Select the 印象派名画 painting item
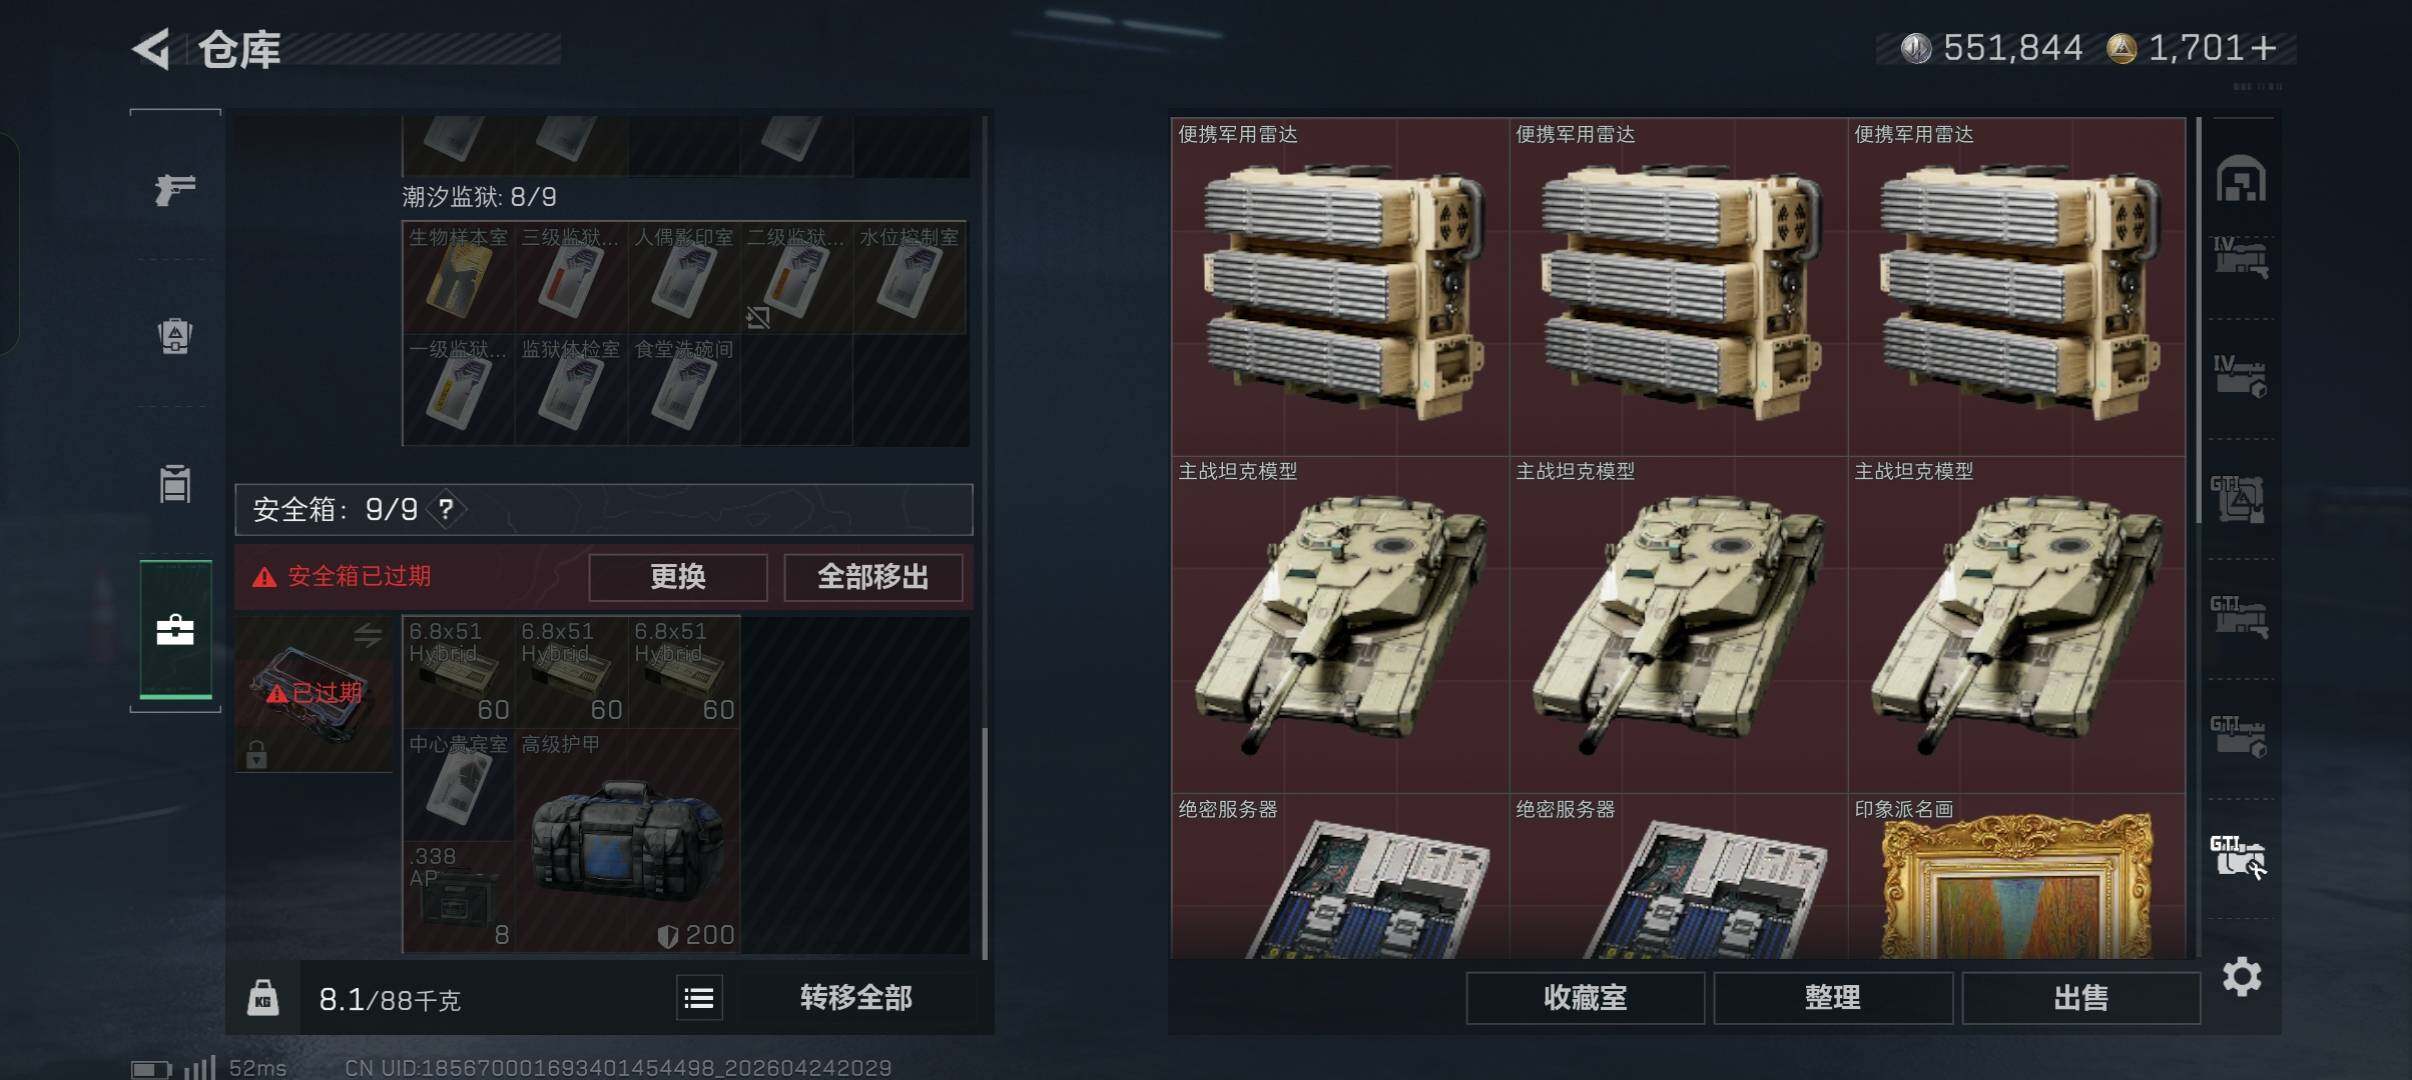Image resolution: width=2412 pixels, height=1080 pixels. (x=2016, y=876)
